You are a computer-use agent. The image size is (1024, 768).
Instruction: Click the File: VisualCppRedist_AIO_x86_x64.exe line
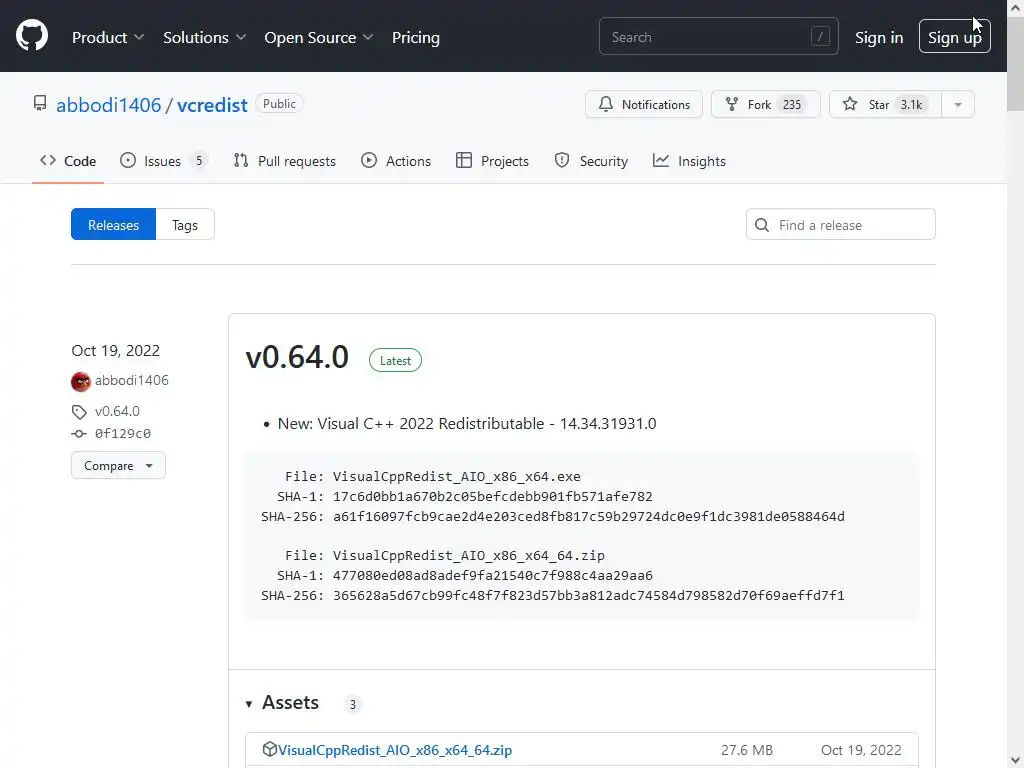tap(432, 477)
